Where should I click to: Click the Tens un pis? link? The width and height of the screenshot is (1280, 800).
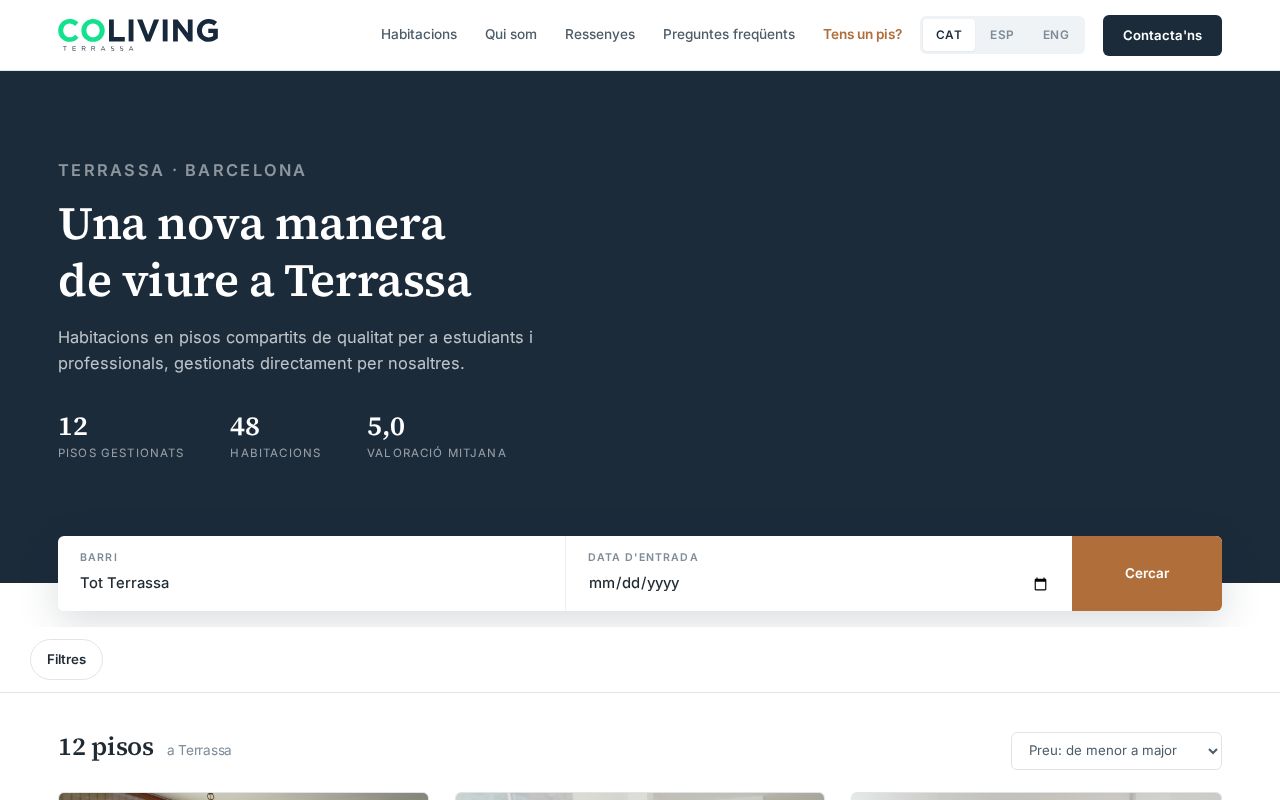(862, 35)
